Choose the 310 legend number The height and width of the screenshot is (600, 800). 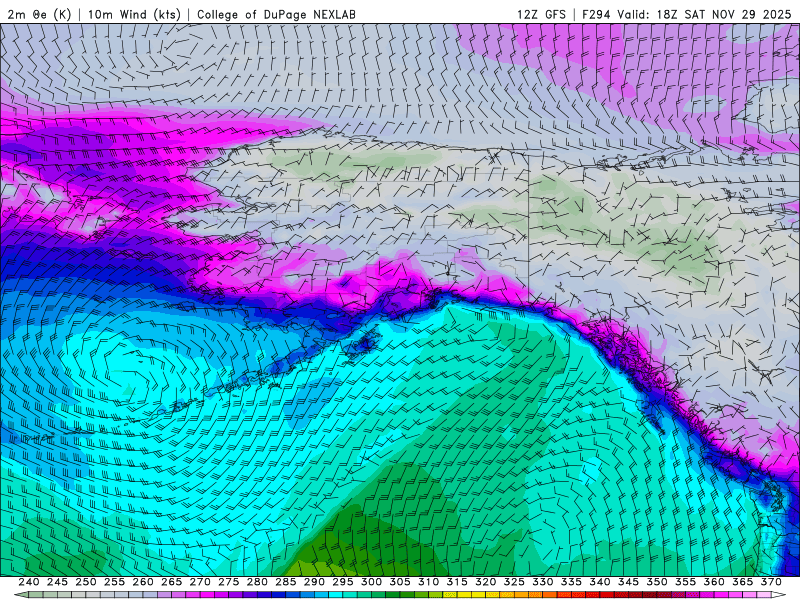[429, 582]
